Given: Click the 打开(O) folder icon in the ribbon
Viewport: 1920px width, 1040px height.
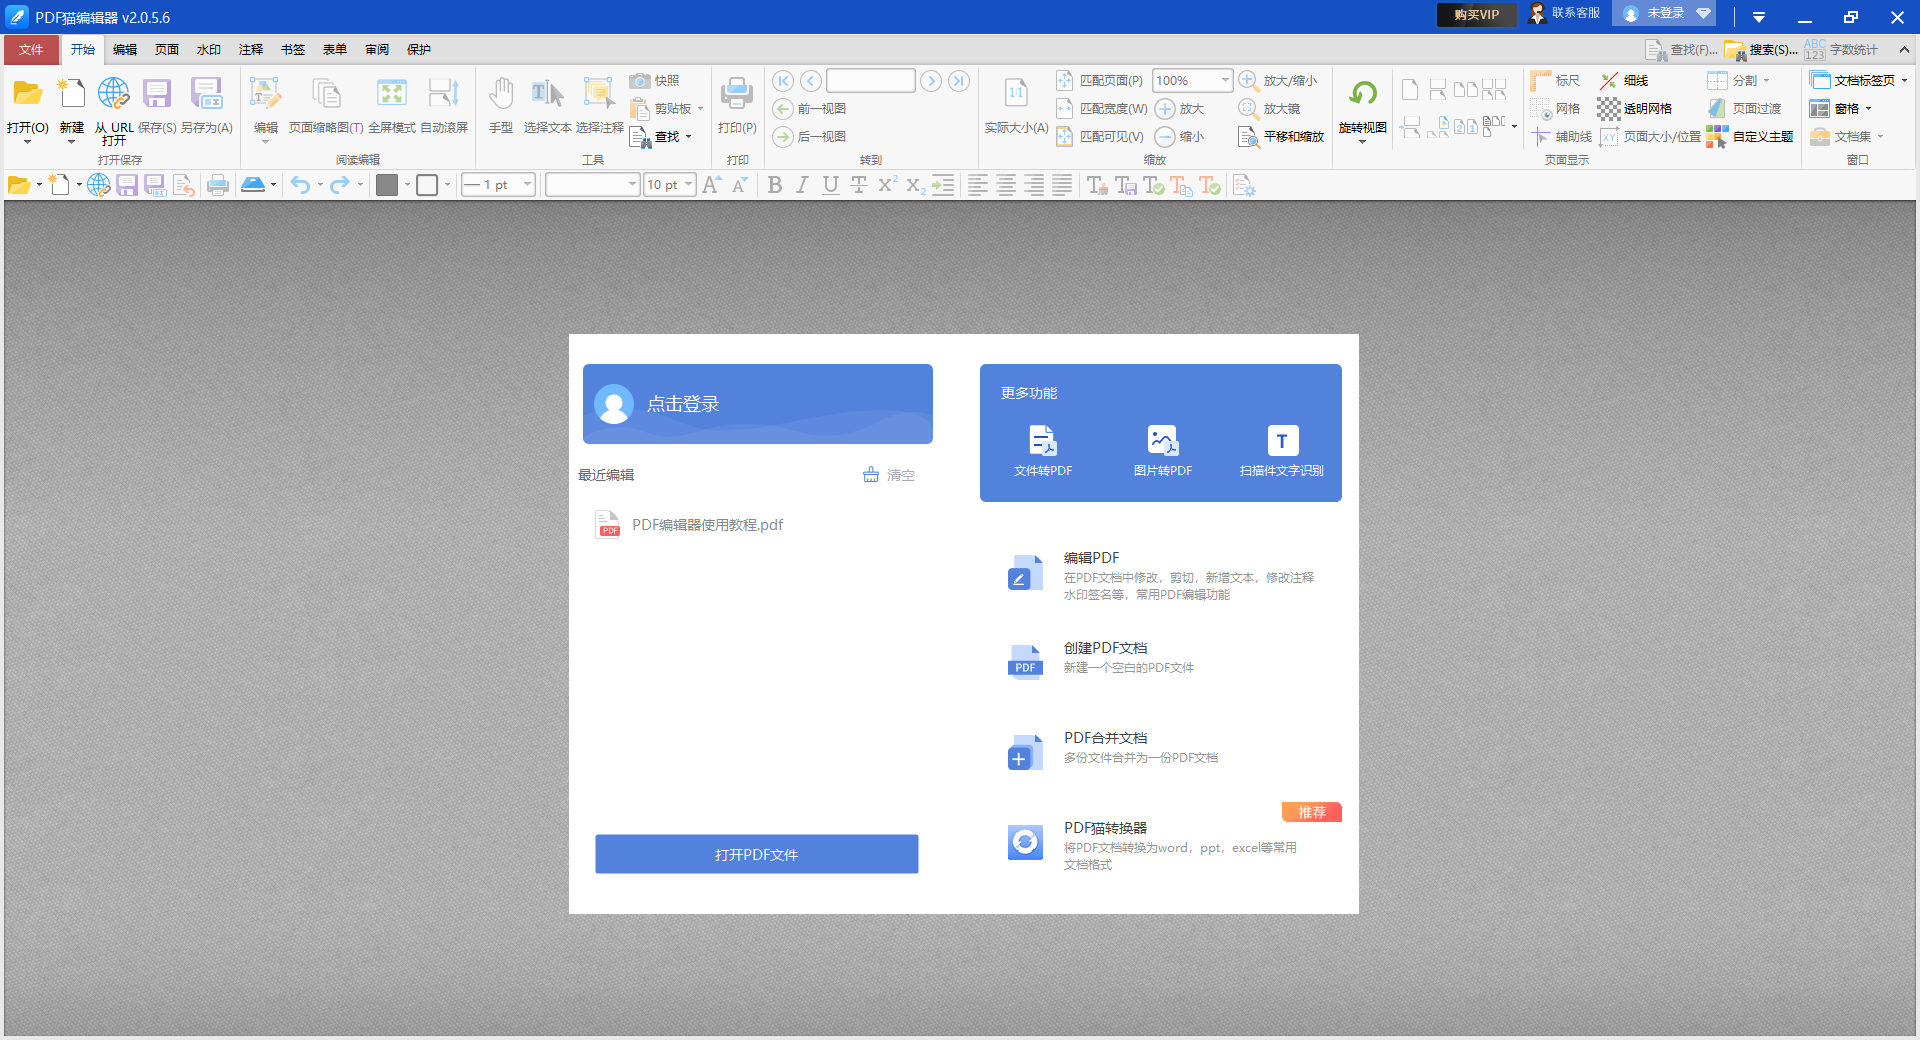Looking at the screenshot, I should tap(27, 94).
